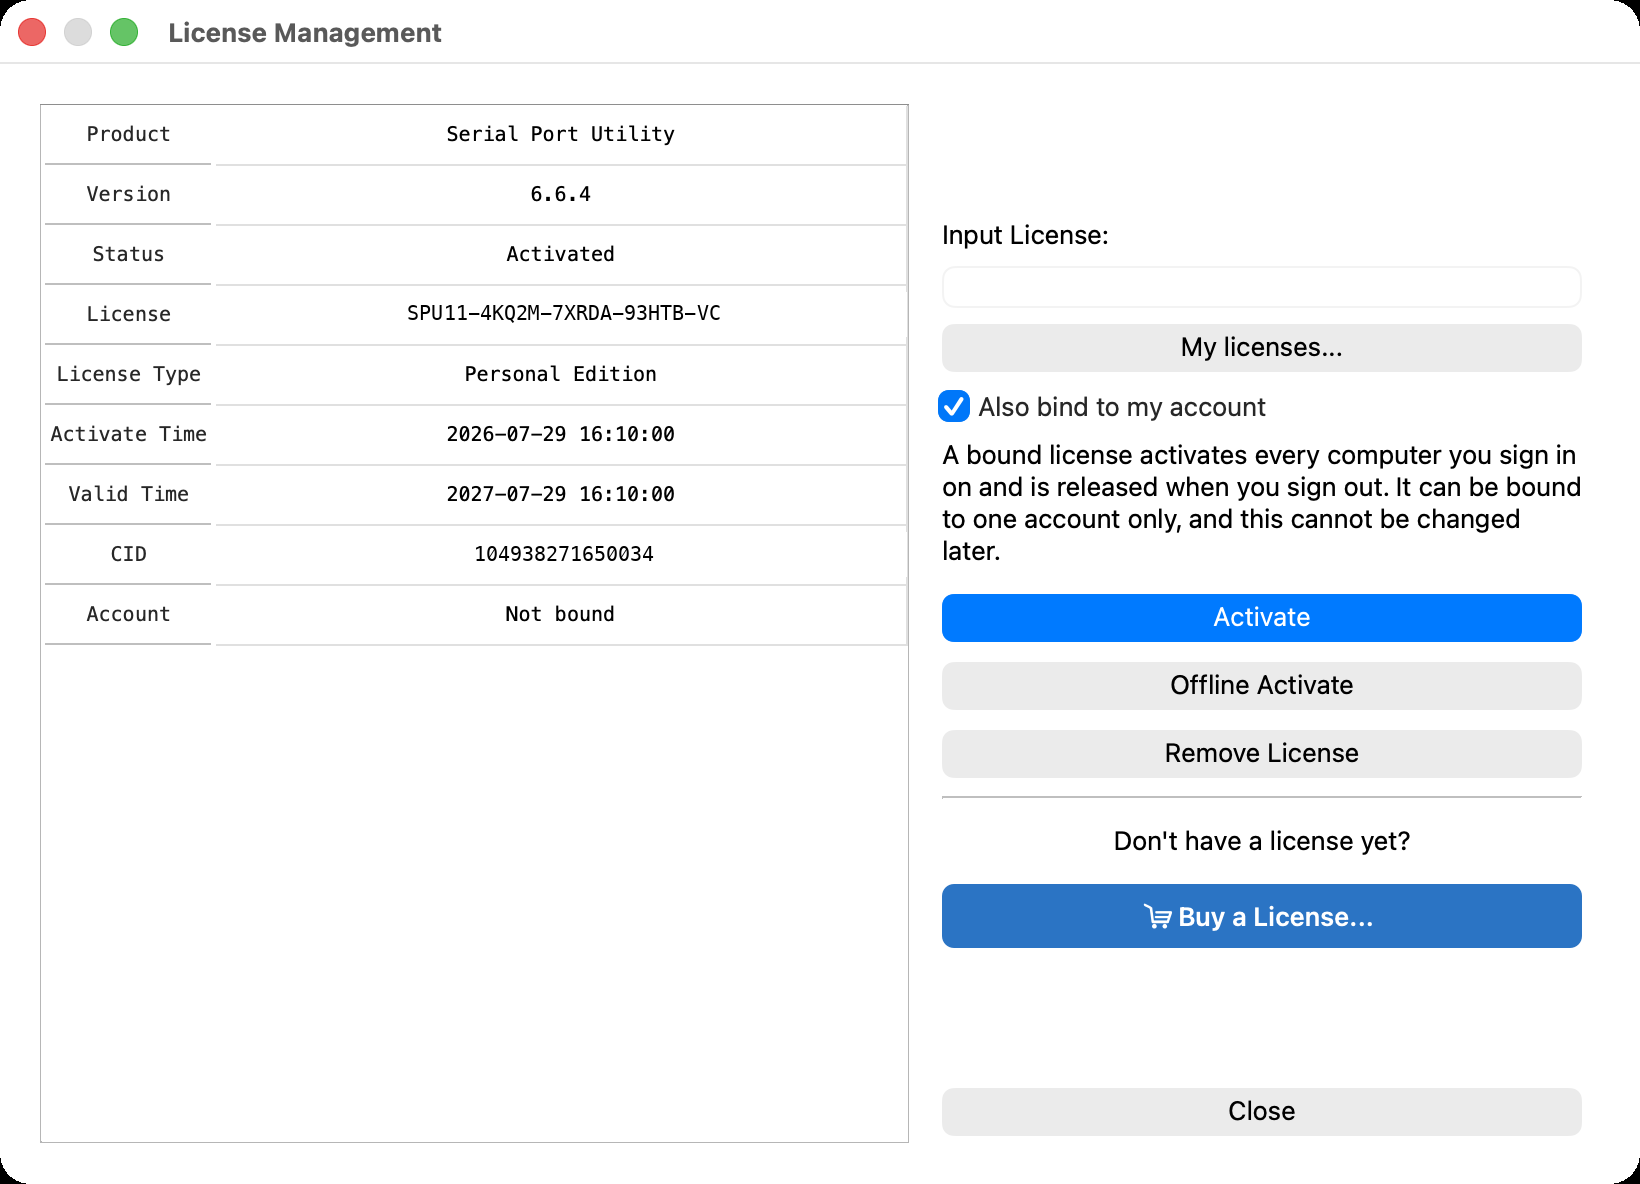The width and height of the screenshot is (1640, 1184).
Task: Click the bound license explanation paragraph
Action: click(1261, 503)
